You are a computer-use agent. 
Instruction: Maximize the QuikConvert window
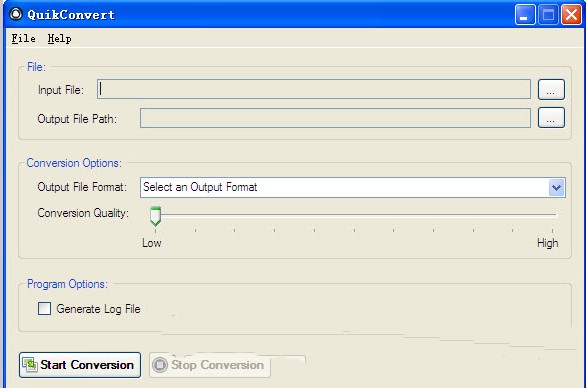[548, 15]
